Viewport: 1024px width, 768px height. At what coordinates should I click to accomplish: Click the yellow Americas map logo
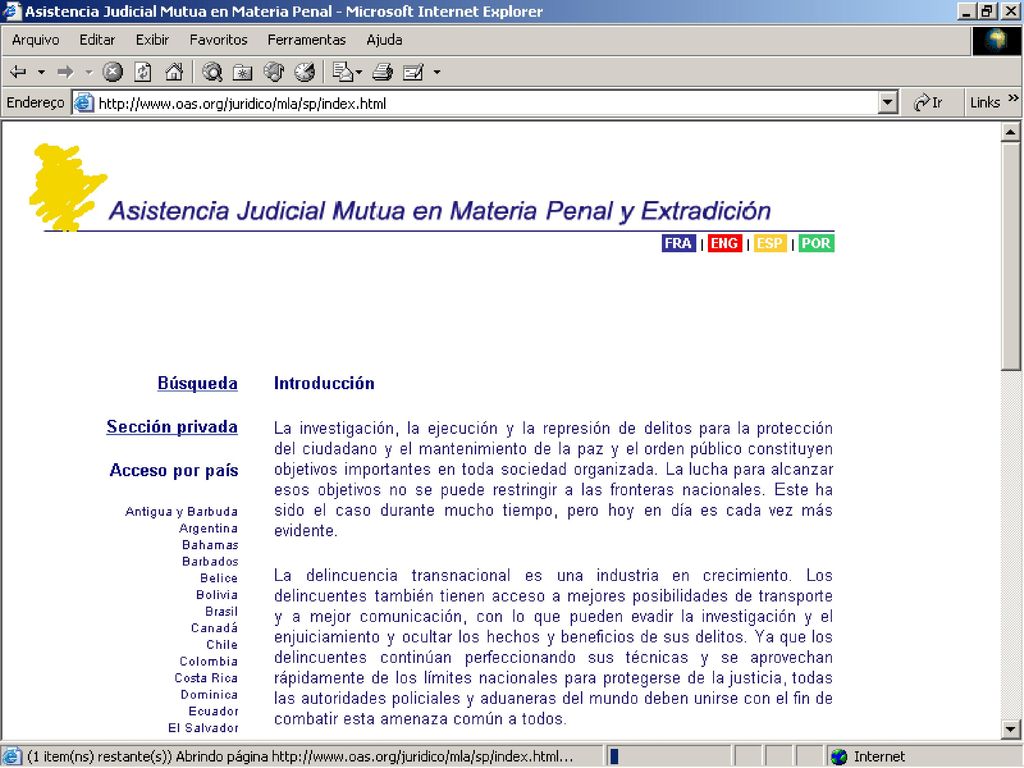[67, 187]
